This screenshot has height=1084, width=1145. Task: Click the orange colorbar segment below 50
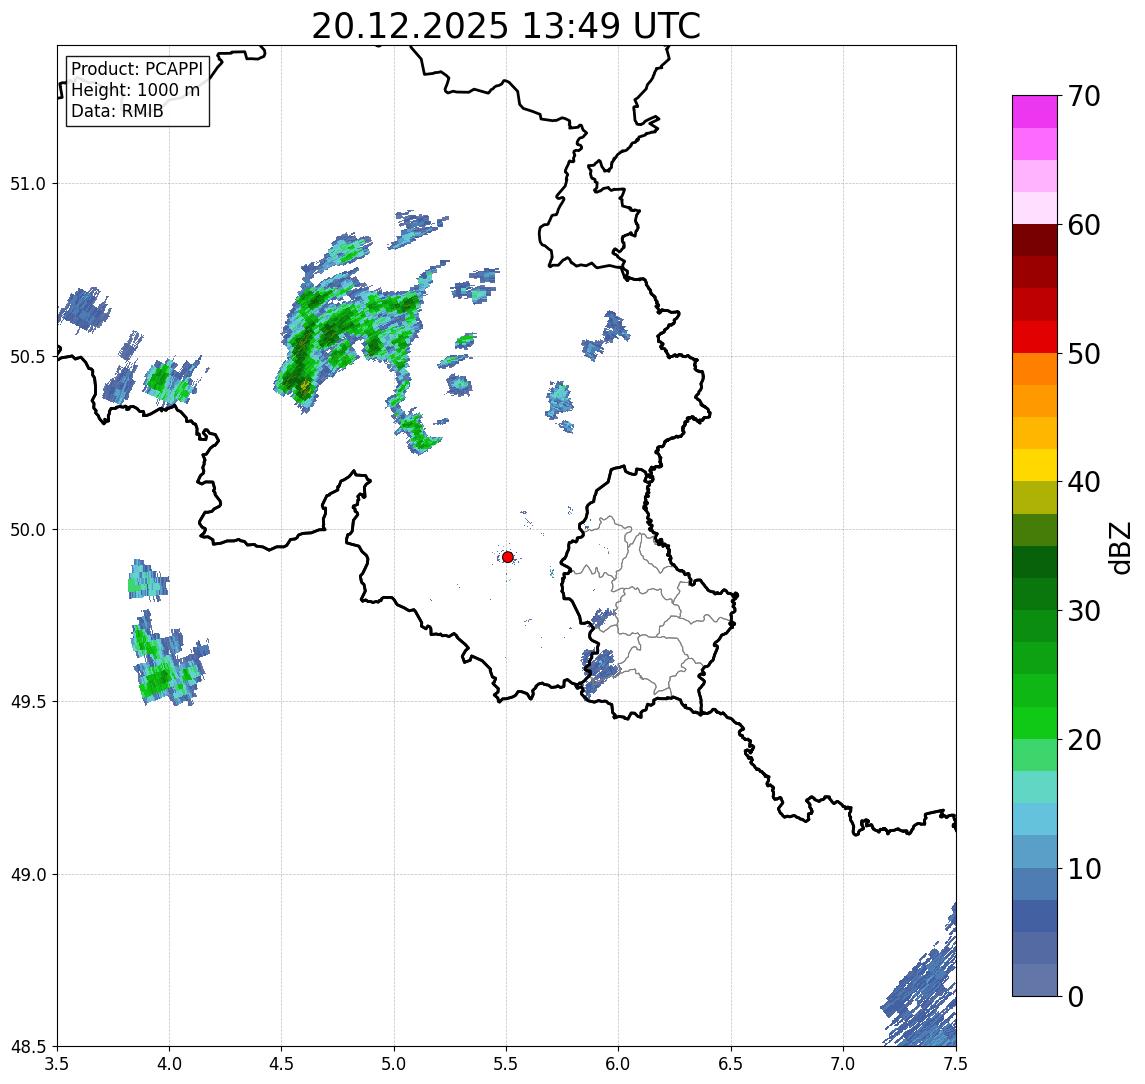coord(1035,369)
